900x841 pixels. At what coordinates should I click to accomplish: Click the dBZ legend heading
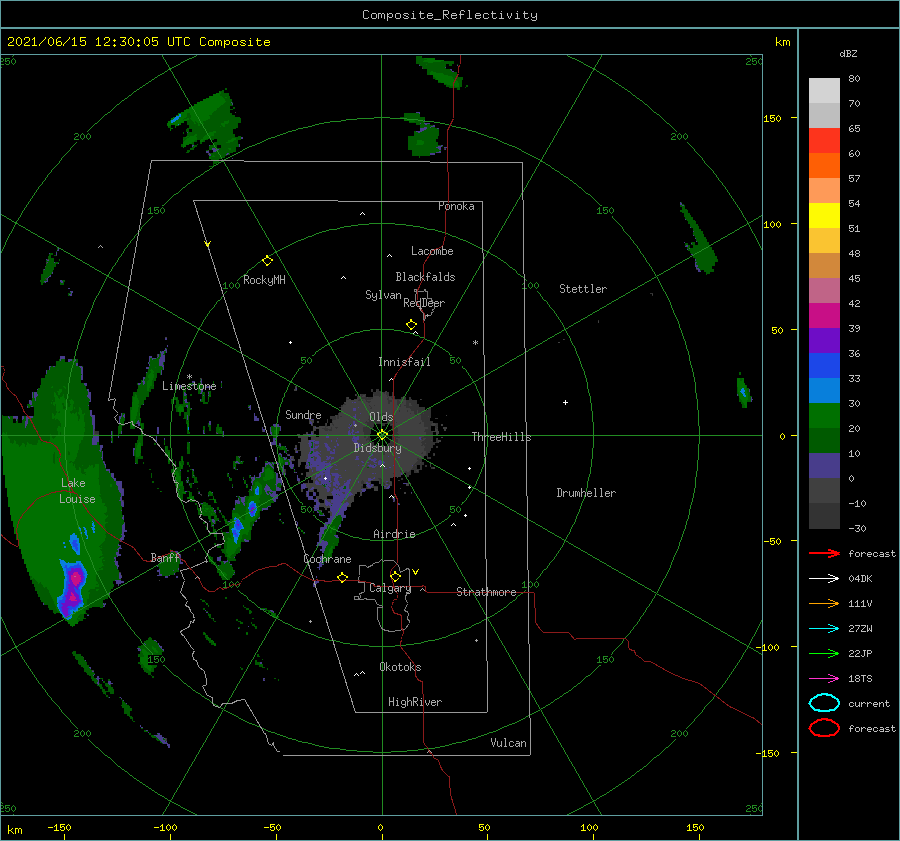pos(848,53)
